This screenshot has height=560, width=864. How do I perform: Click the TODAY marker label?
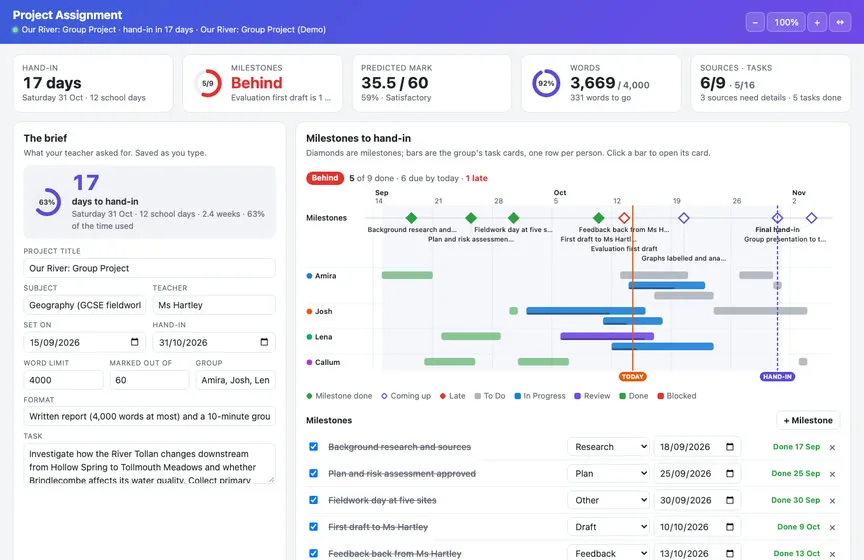[x=633, y=376]
